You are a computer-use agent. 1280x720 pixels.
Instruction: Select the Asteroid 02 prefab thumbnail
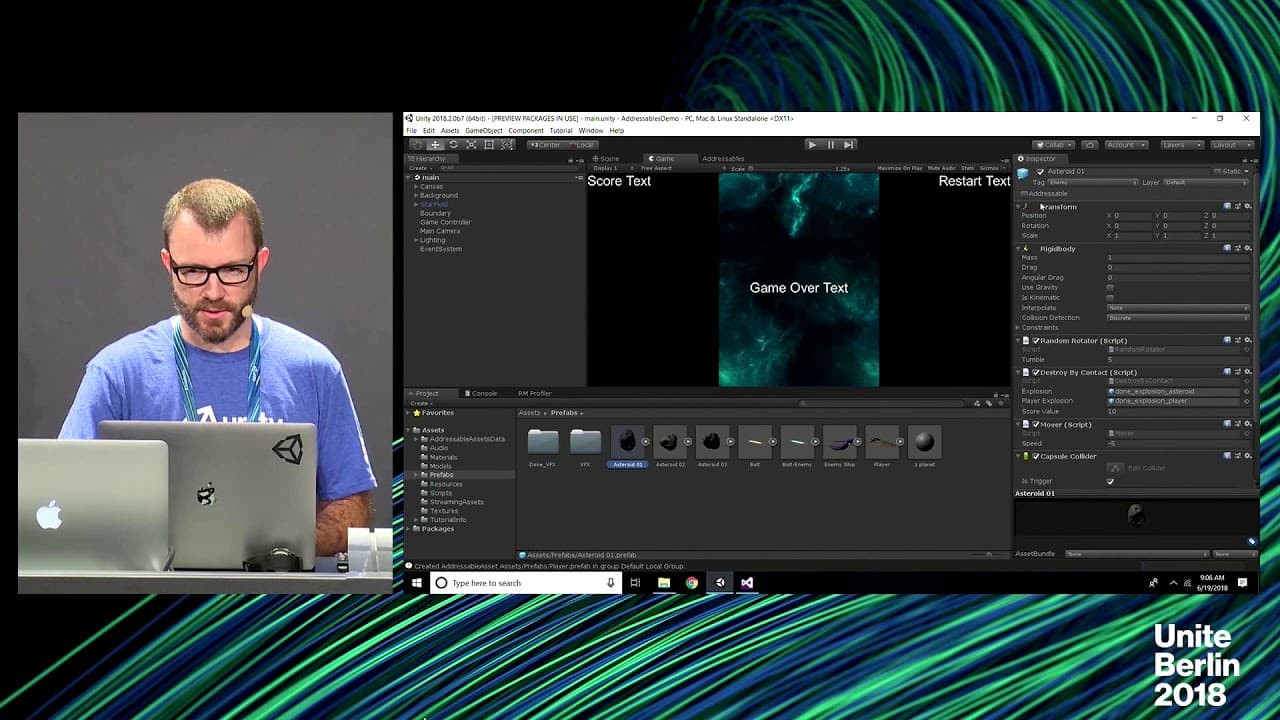[x=669, y=442]
